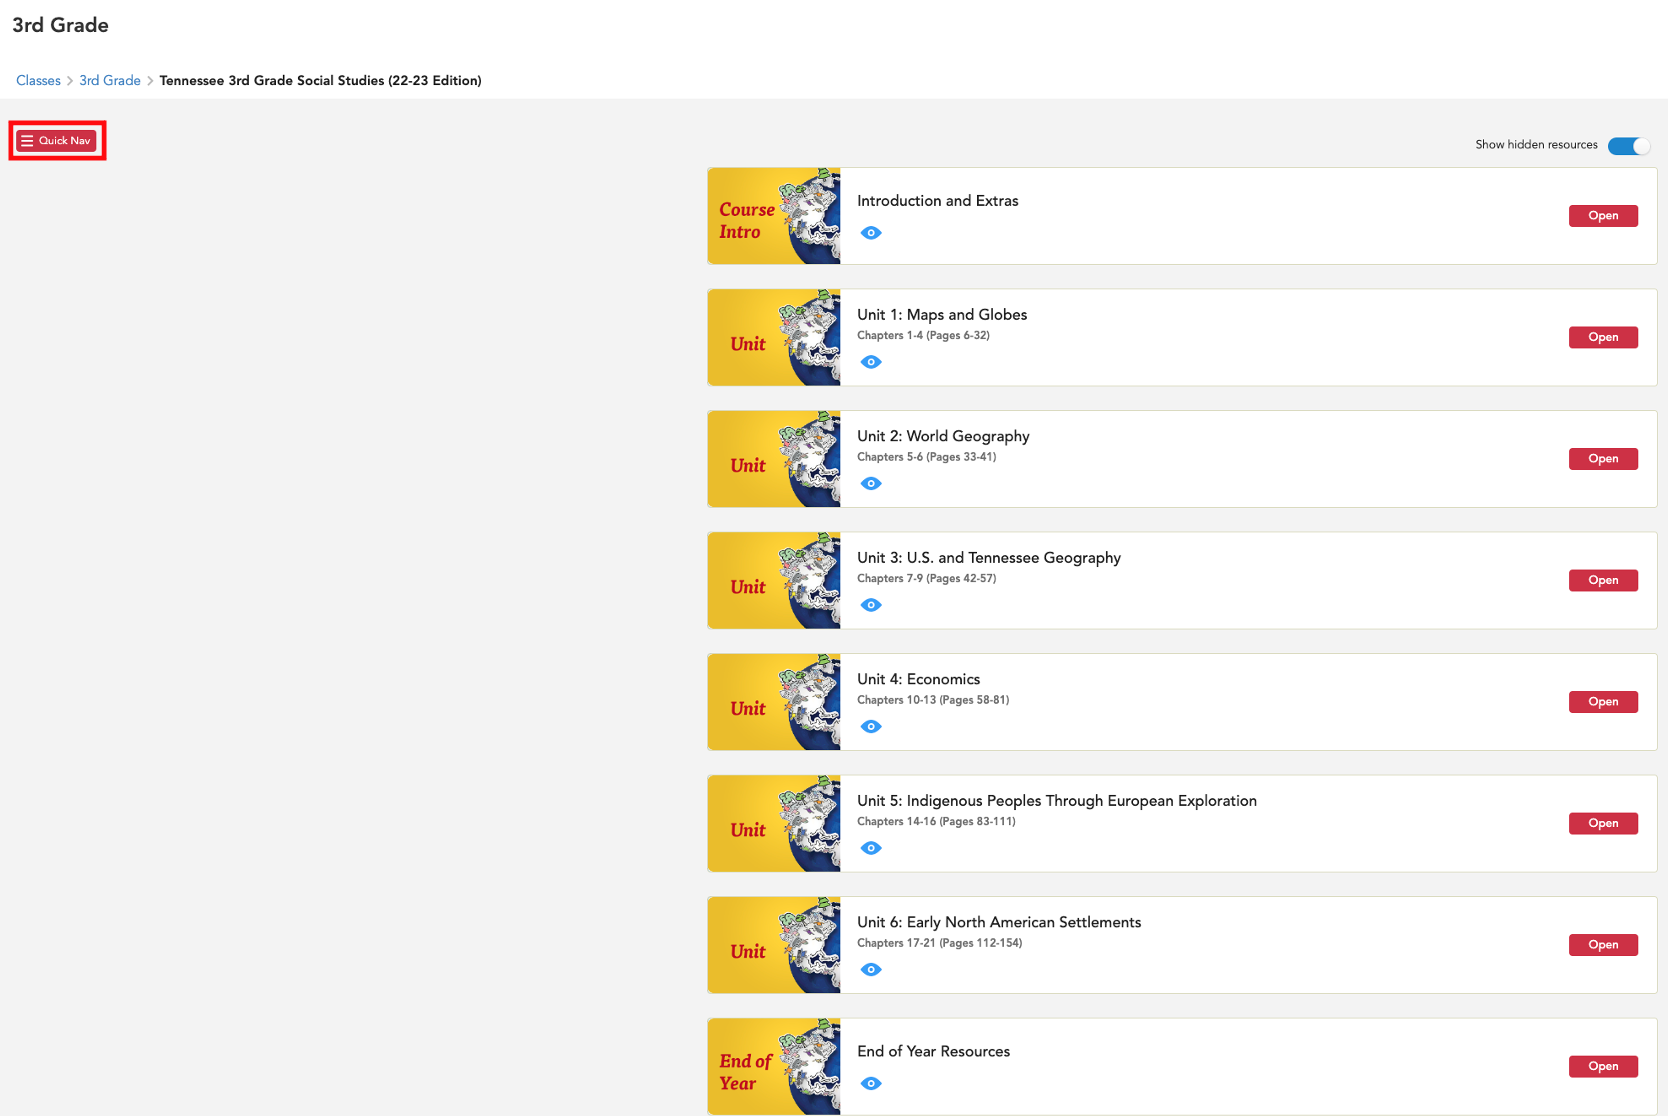Click the Unit 4 Economics thumbnail
This screenshot has height=1116, width=1668.
click(774, 702)
